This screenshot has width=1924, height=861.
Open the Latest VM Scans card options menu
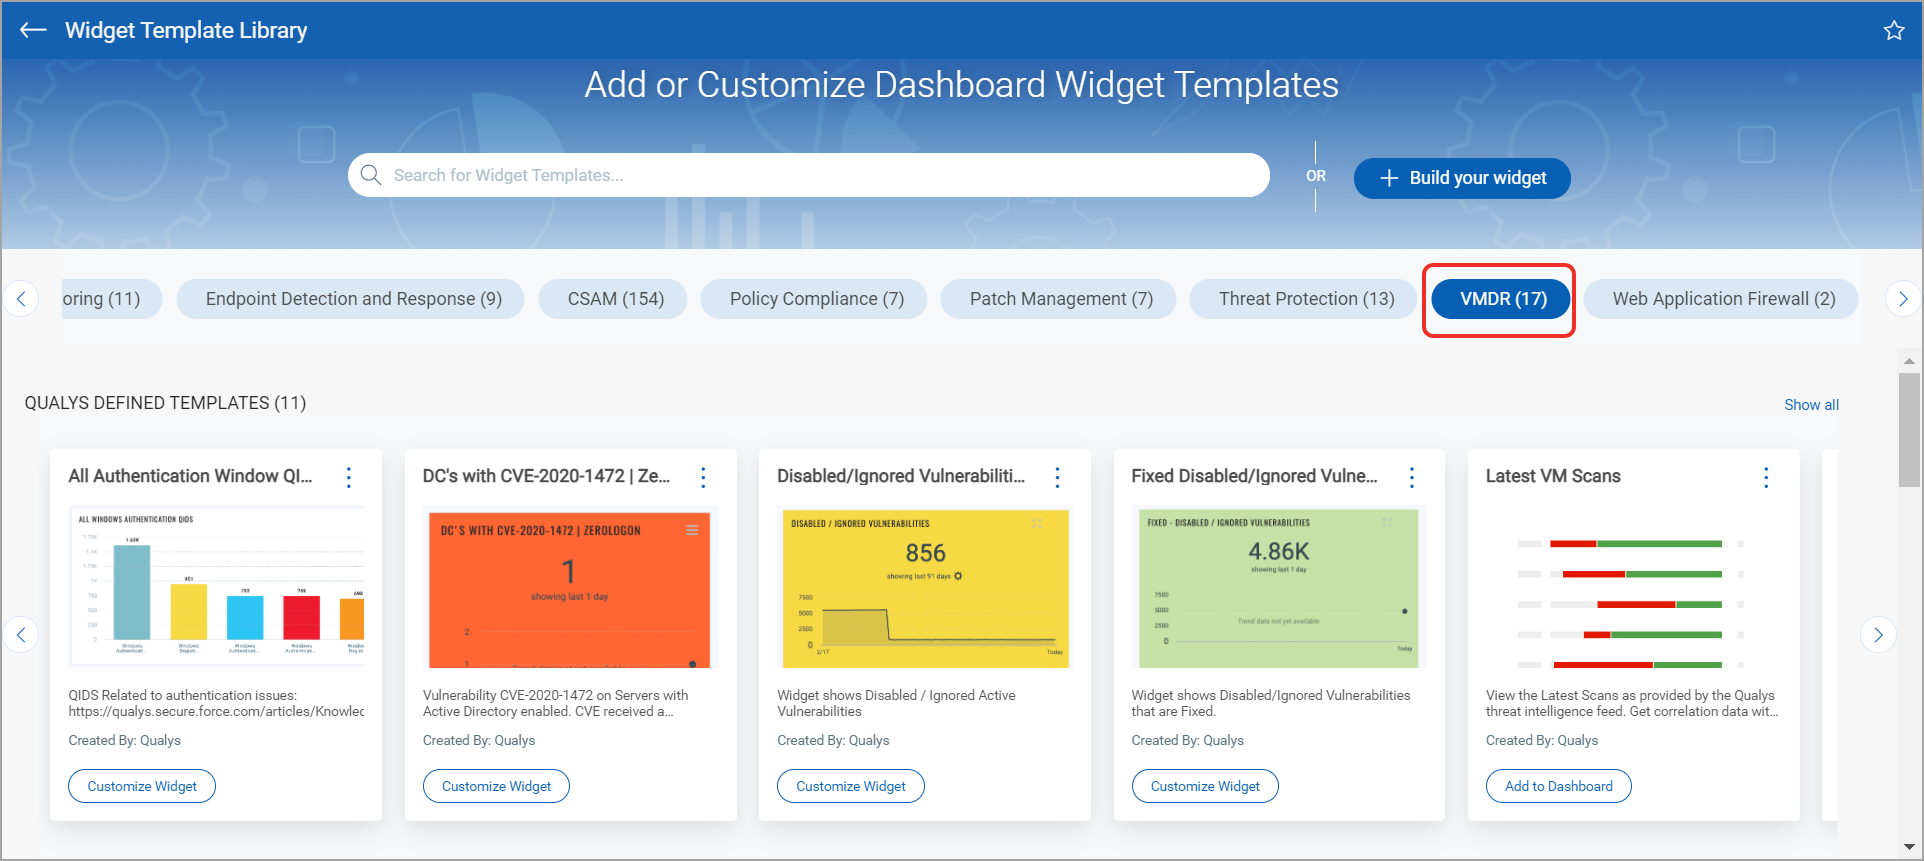[1766, 477]
